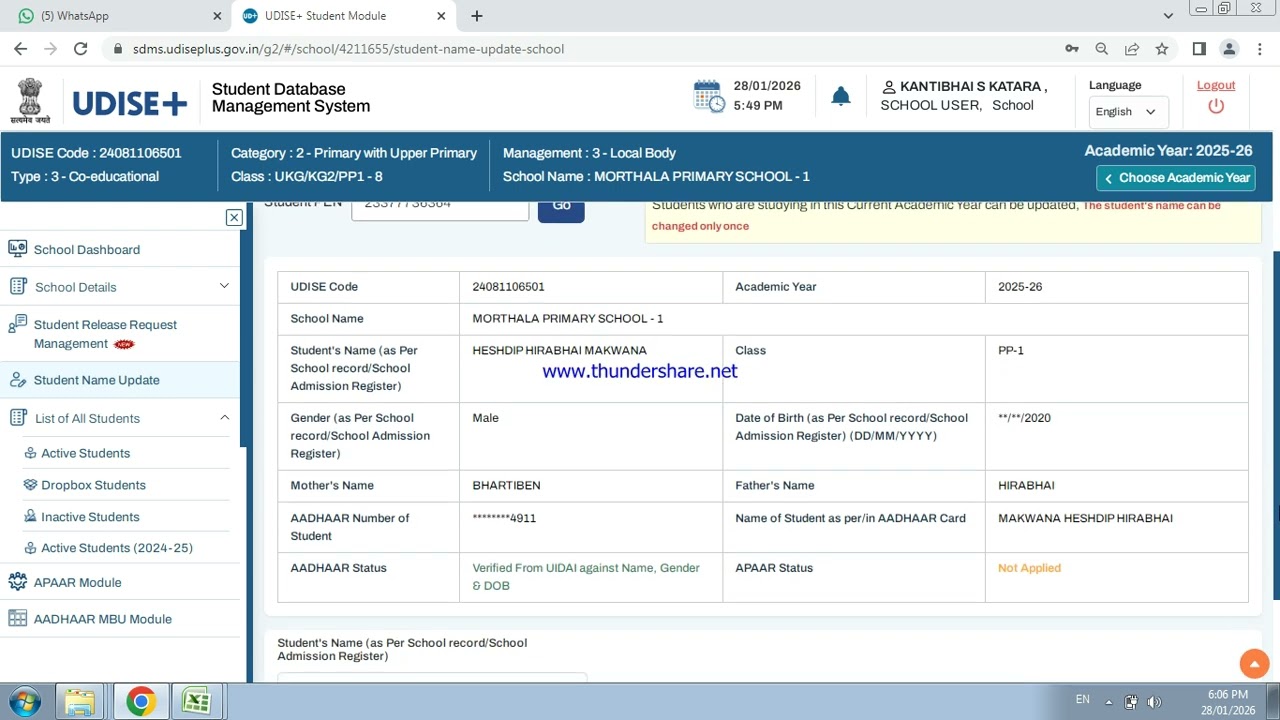This screenshot has height=720, width=1280.
Task: Click the Choose Academic Year button
Action: (x=1176, y=178)
